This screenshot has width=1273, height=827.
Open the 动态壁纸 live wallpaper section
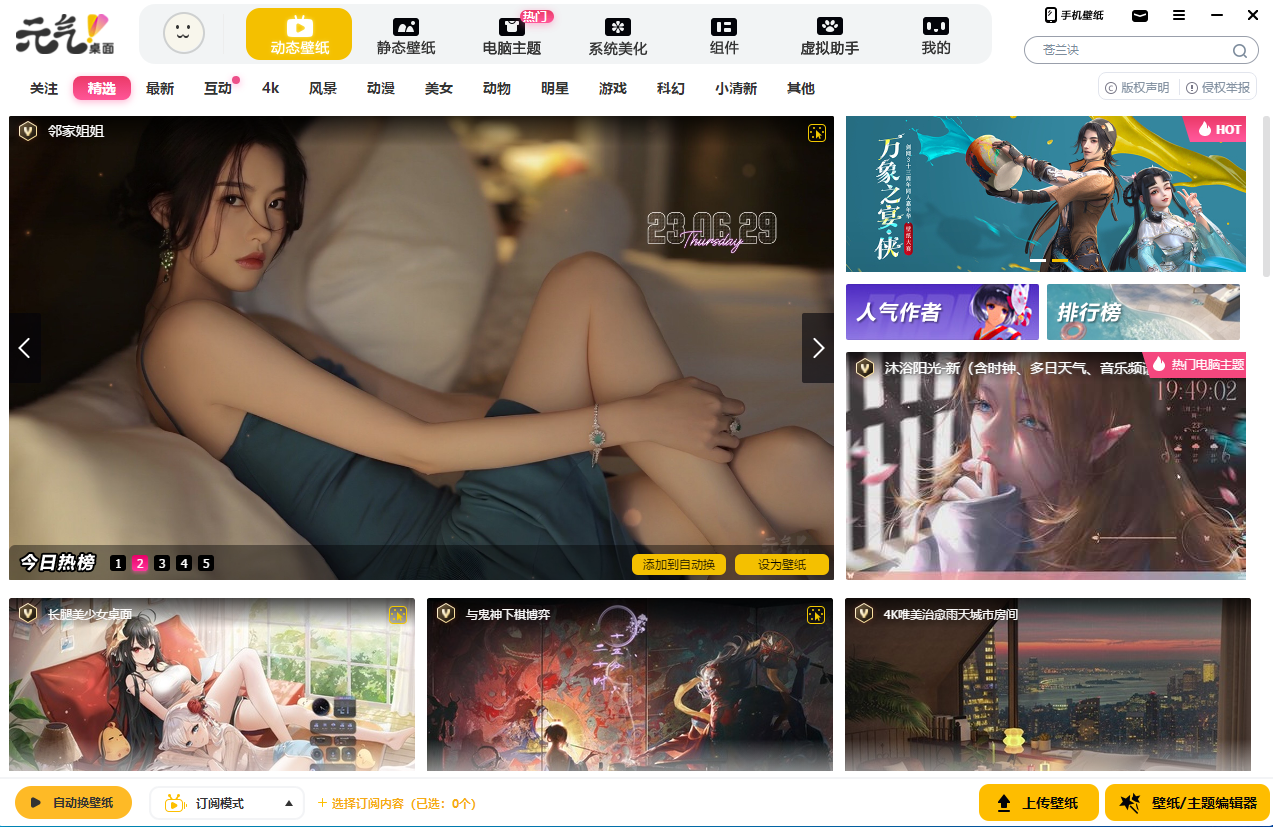(299, 35)
